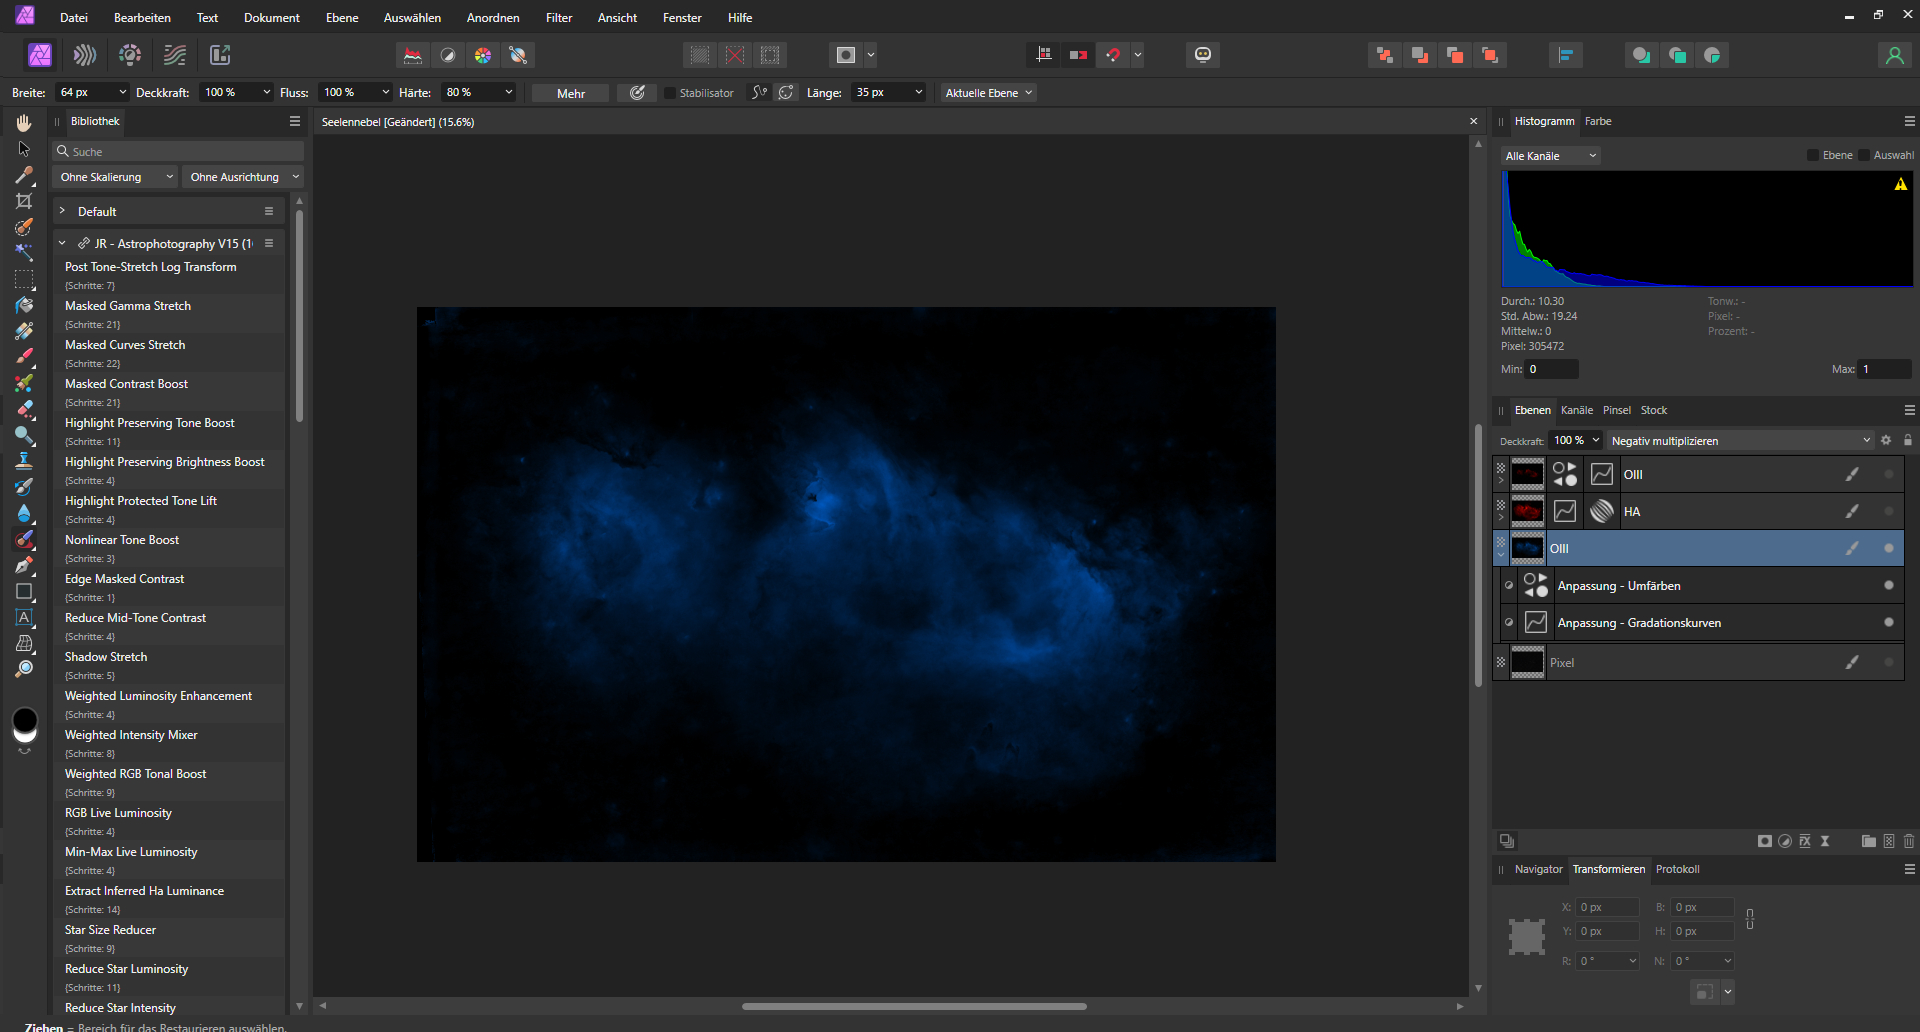Image resolution: width=1920 pixels, height=1032 pixels.
Task: Select the Rectangular Marquee tool
Action: click(24, 279)
